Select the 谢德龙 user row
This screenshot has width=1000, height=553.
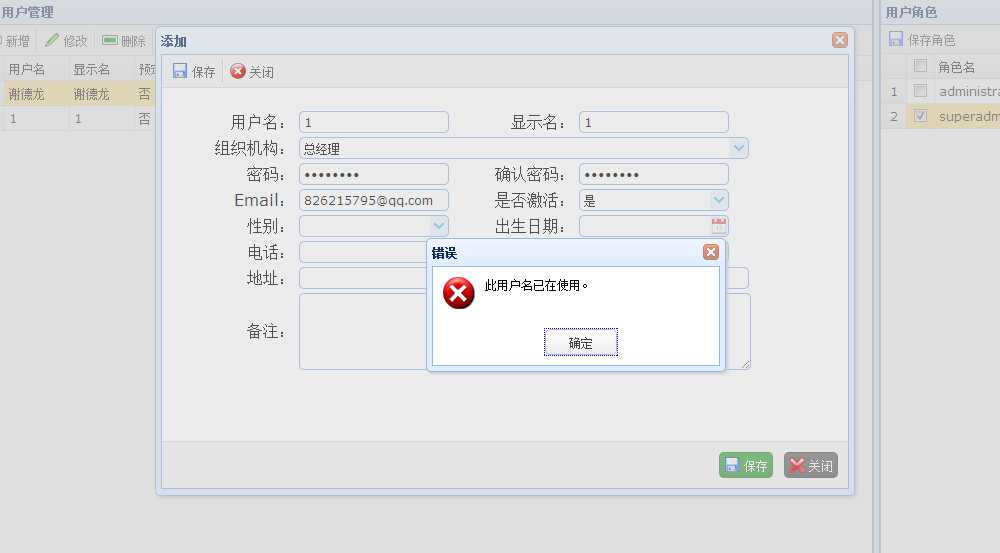(x=77, y=94)
